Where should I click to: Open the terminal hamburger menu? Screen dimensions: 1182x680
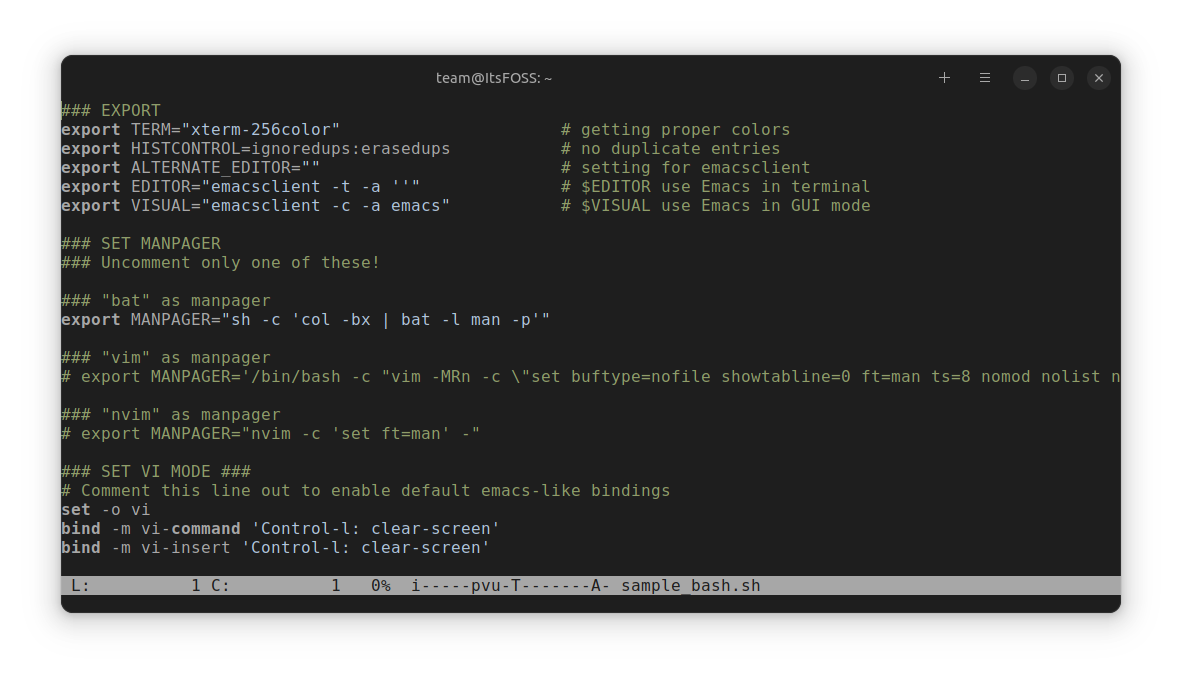[x=984, y=78]
